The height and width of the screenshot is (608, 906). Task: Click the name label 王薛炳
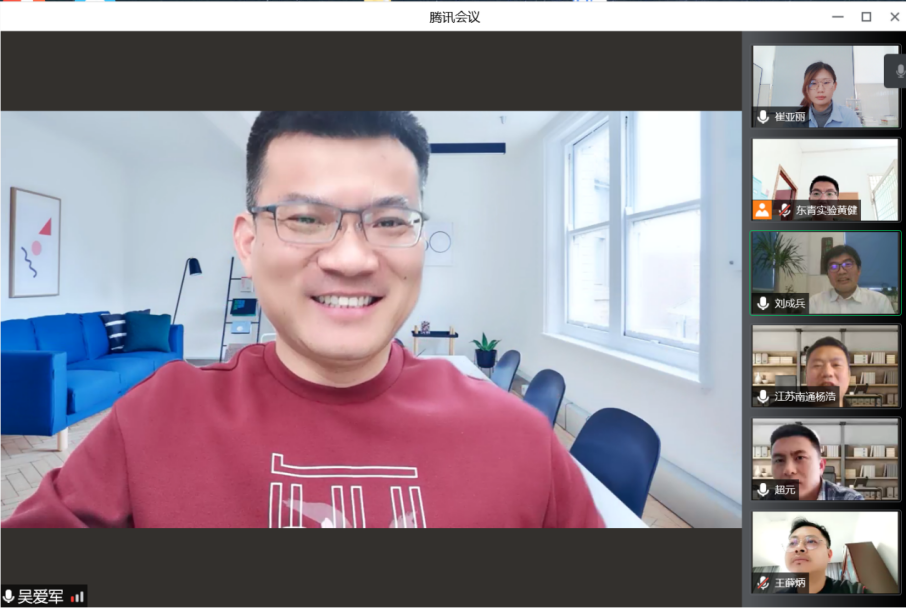point(790,583)
